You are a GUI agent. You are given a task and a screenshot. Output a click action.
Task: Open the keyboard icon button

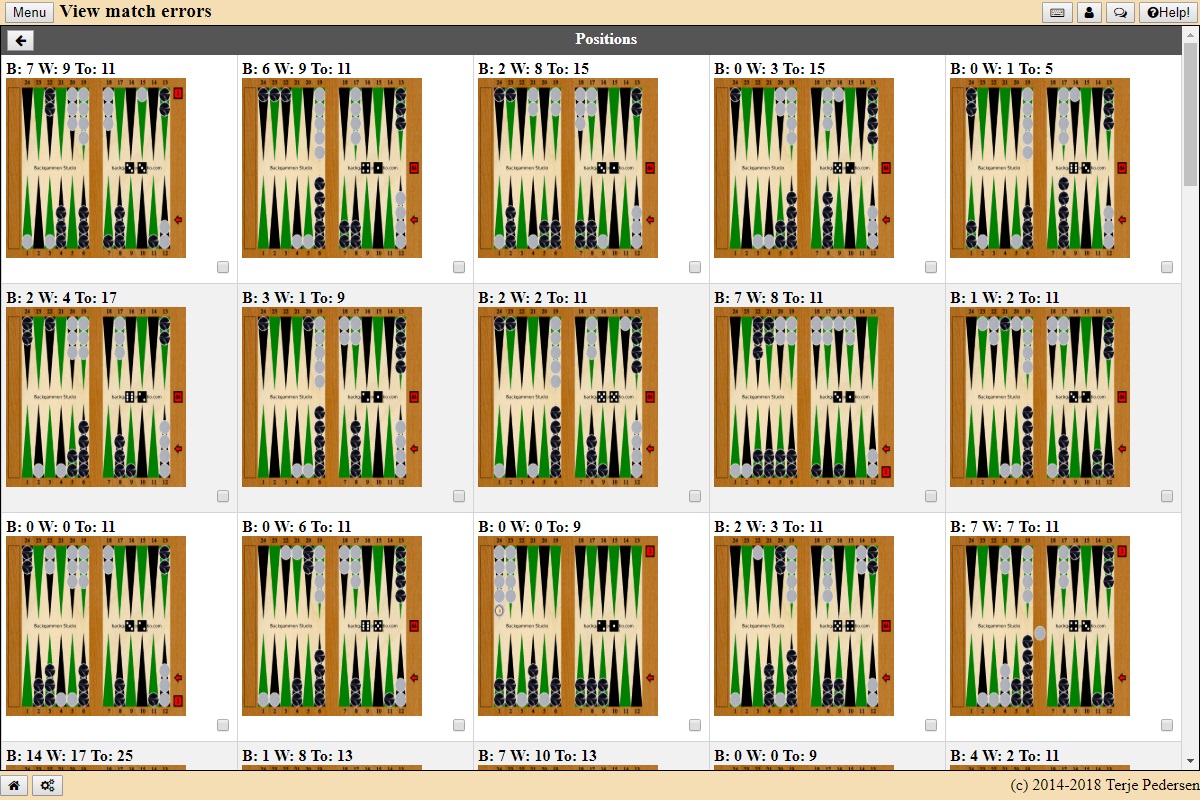tap(1057, 13)
